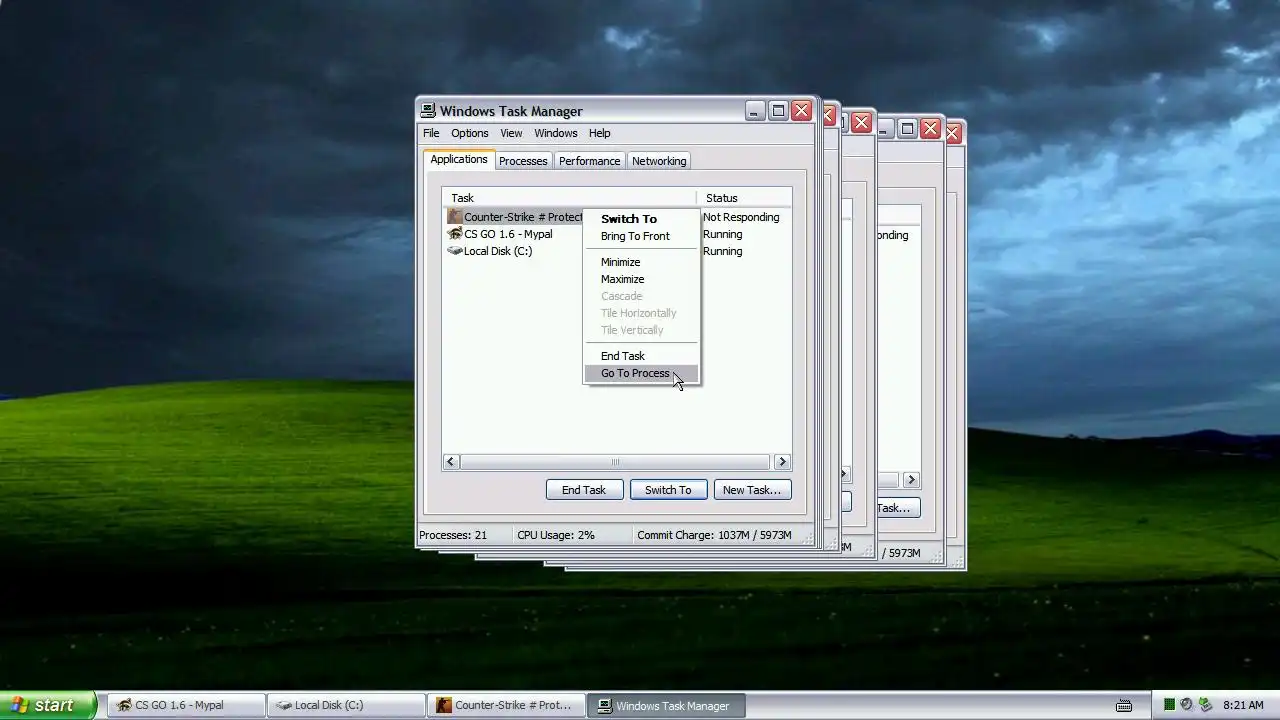
Task: Click the 8:21 AM taskbar clock
Action: coord(1243,705)
